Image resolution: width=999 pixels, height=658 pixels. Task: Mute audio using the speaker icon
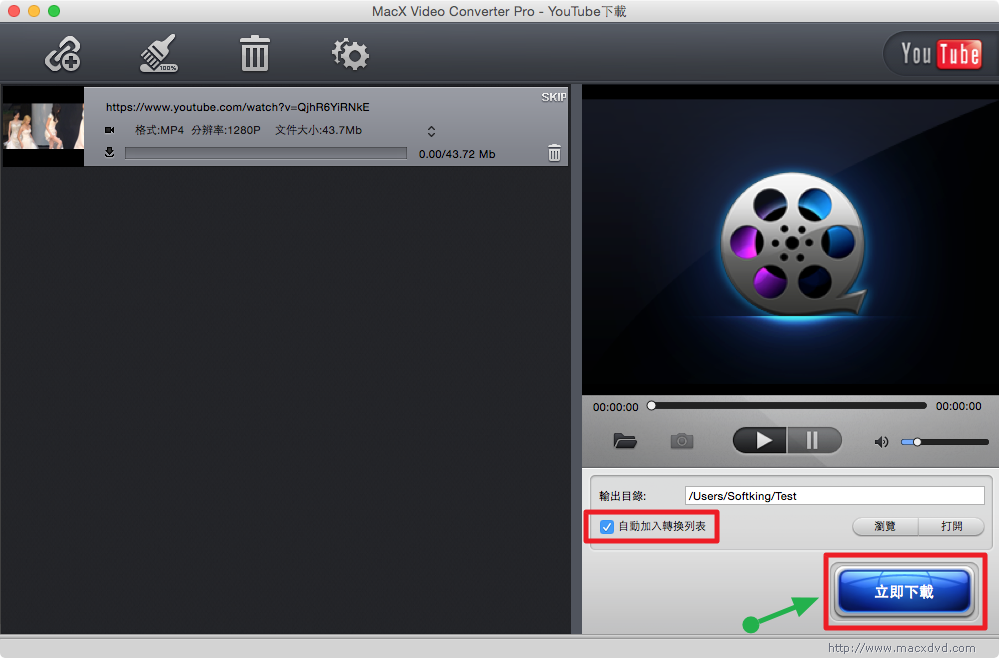[881, 442]
